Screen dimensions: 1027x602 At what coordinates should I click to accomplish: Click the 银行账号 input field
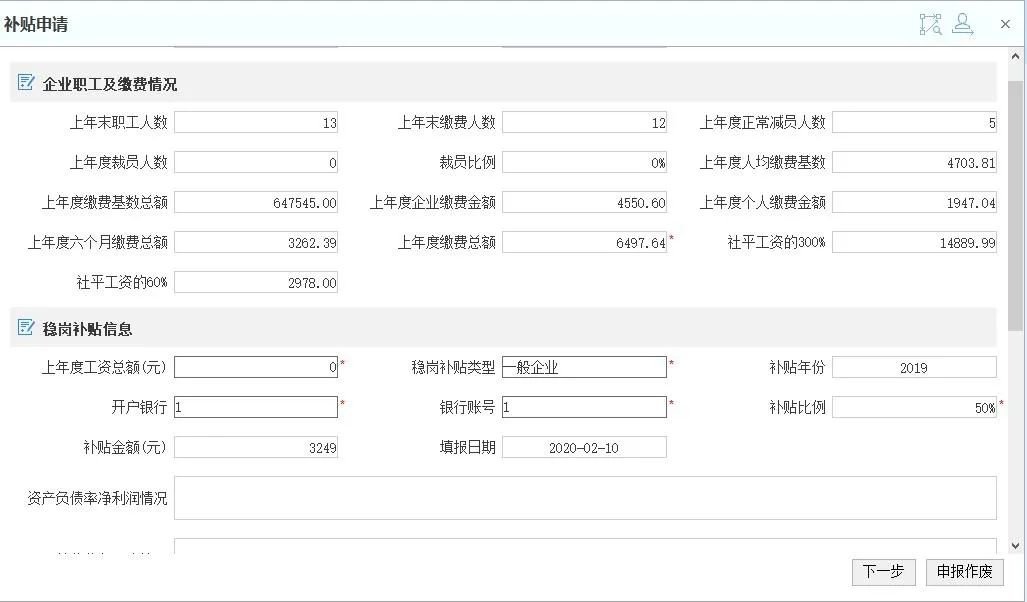pyautogui.click(x=584, y=407)
